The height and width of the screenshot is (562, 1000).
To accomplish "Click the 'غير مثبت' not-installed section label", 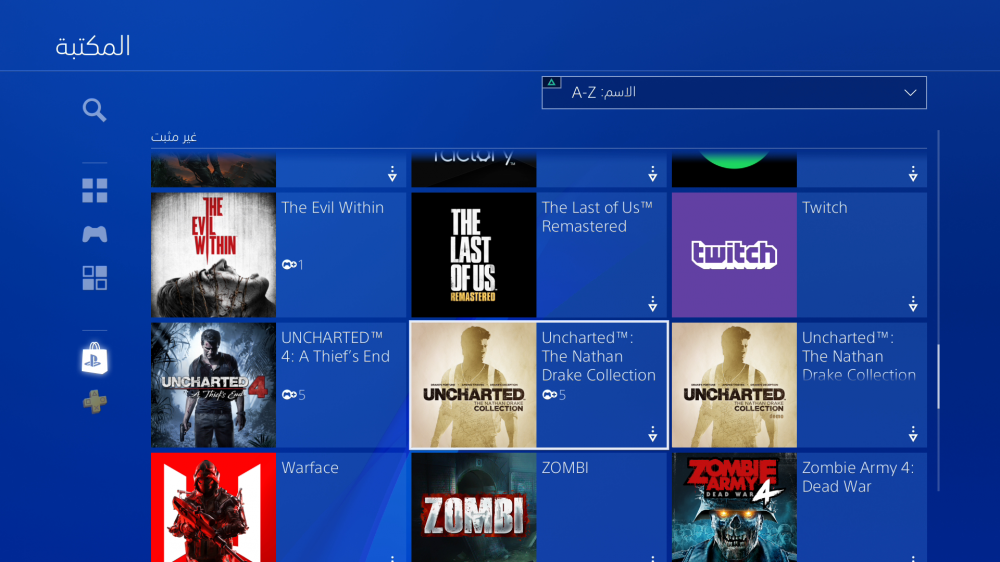I will pos(173,137).
